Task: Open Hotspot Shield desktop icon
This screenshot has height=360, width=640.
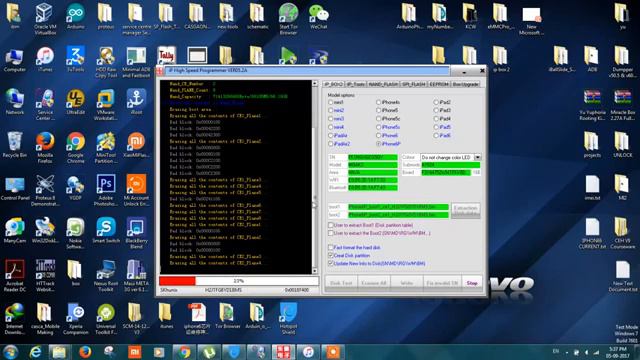Action: pos(288,318)
